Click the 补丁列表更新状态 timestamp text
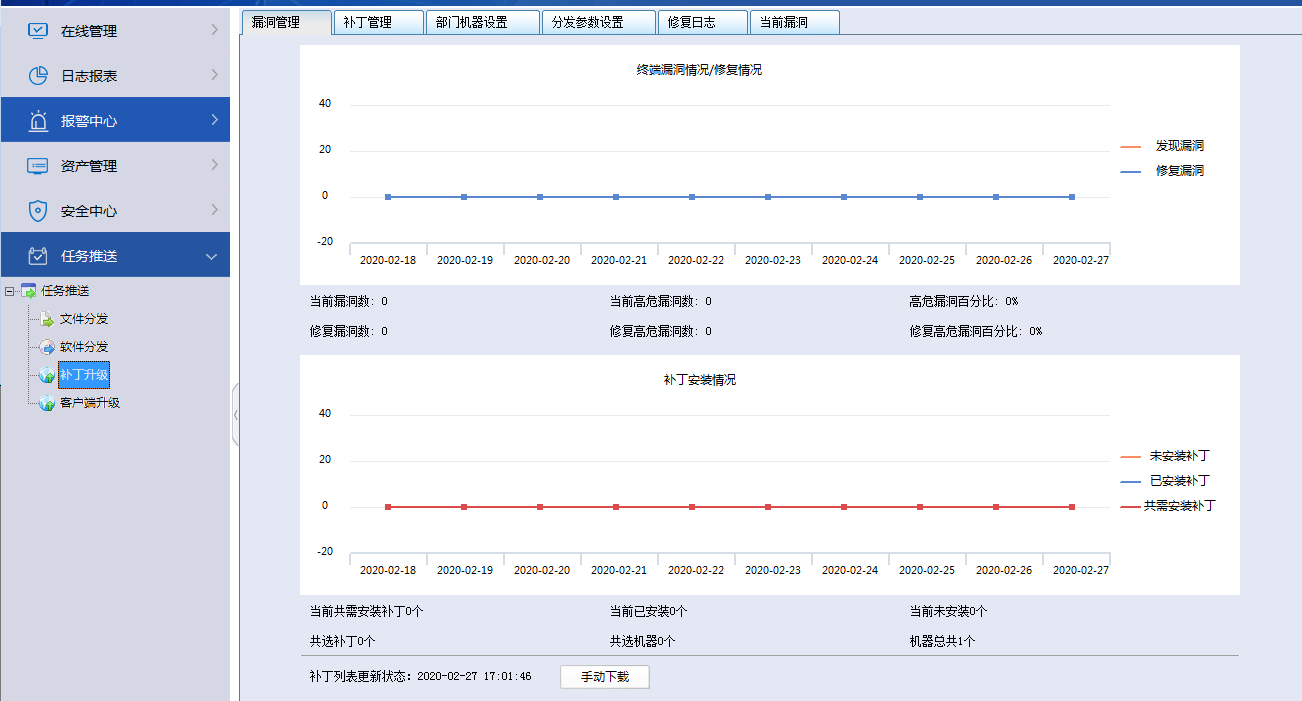 click(421, 677)
